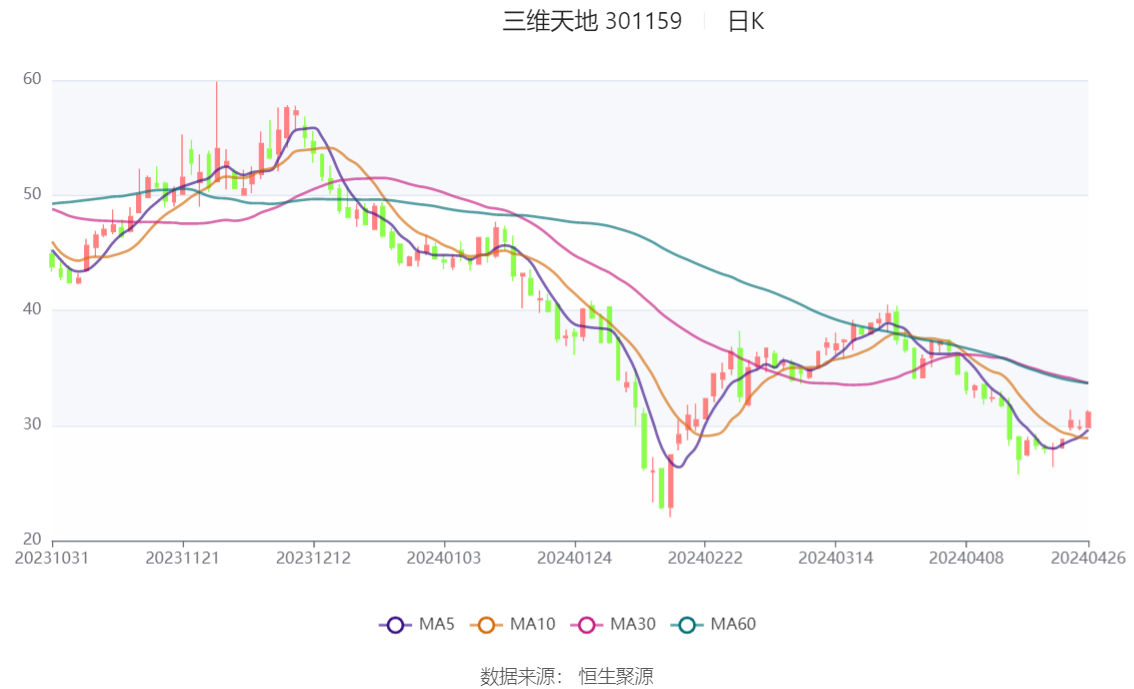Click the 20231212 date axis label

(313, 558)
